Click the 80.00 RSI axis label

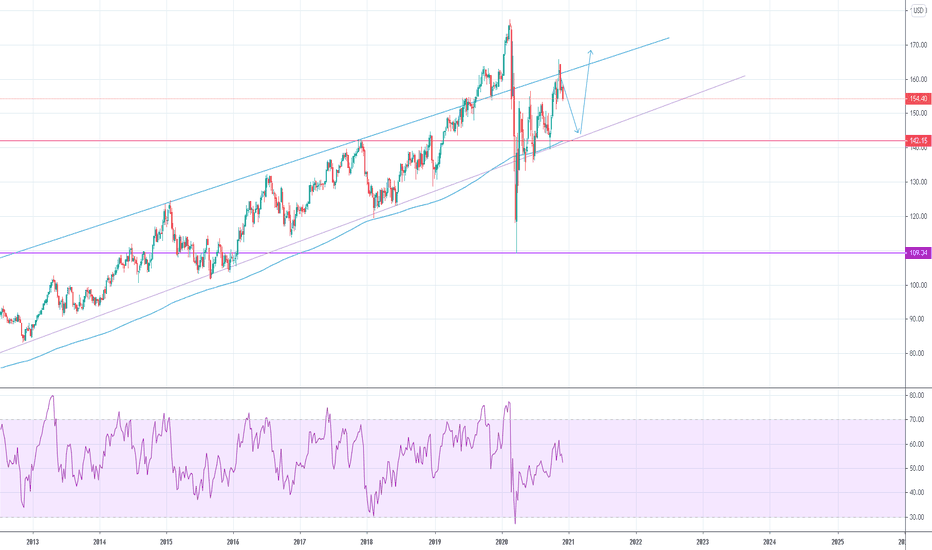917,395
